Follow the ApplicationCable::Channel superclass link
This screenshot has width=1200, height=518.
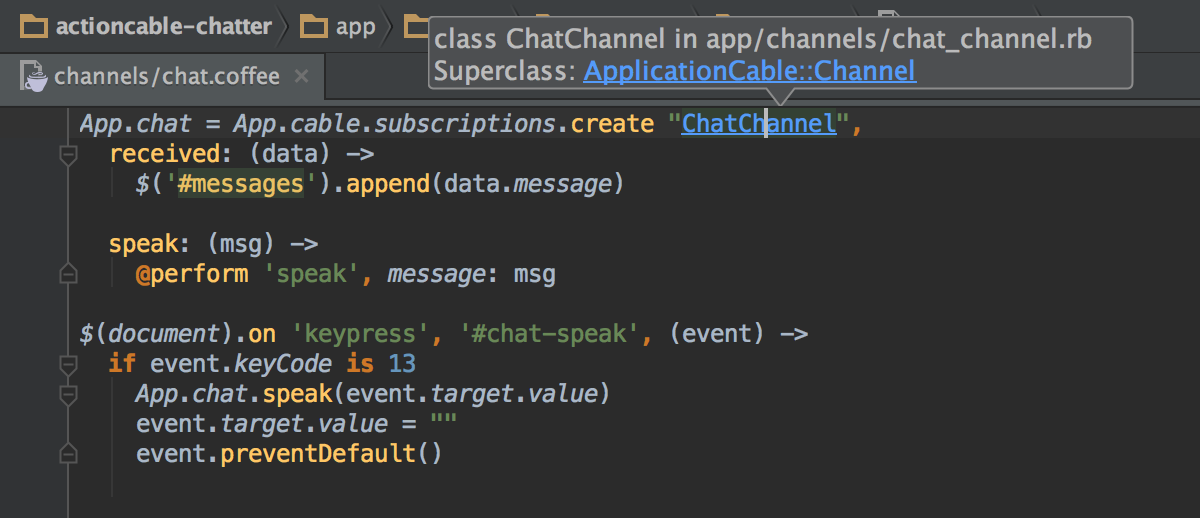click(749, 70)
